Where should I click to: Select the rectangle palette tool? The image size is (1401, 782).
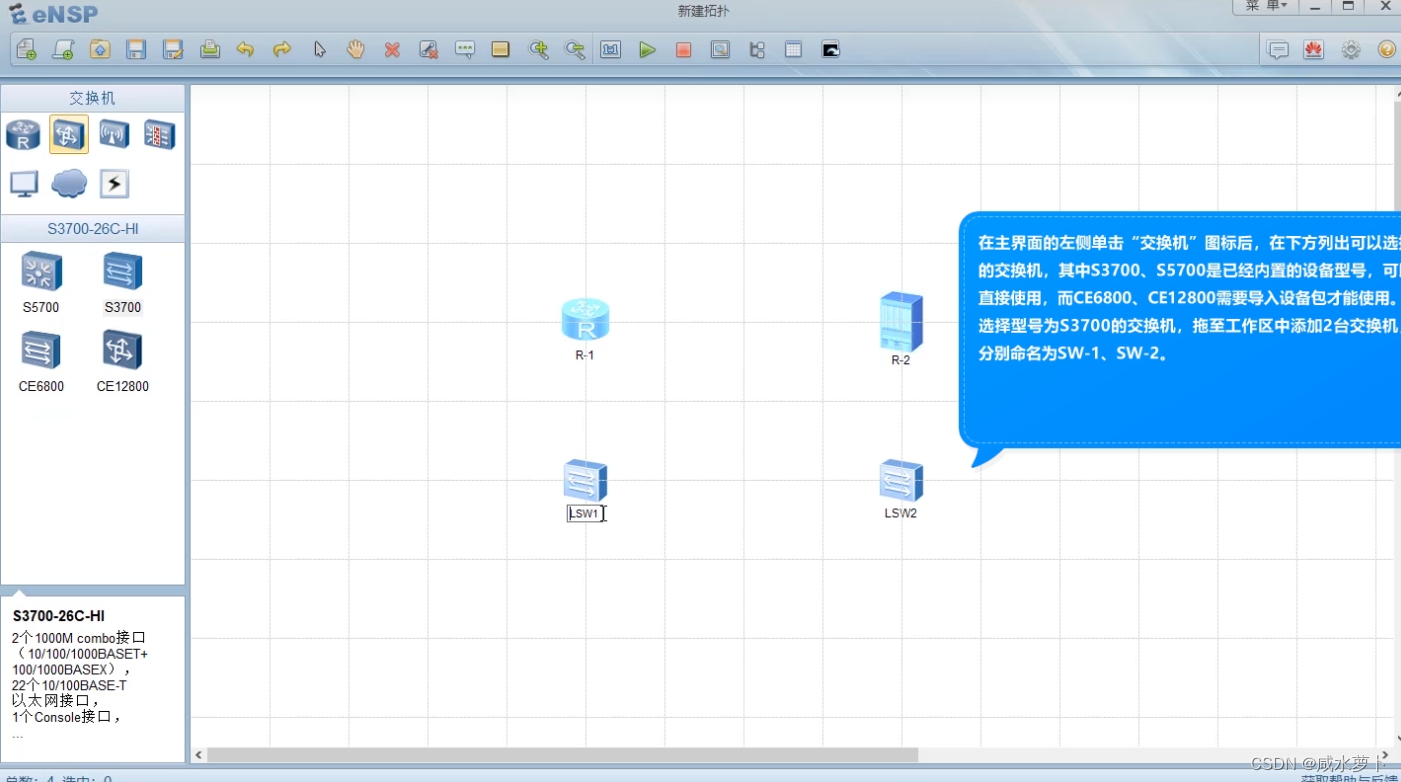coord(501,49)
